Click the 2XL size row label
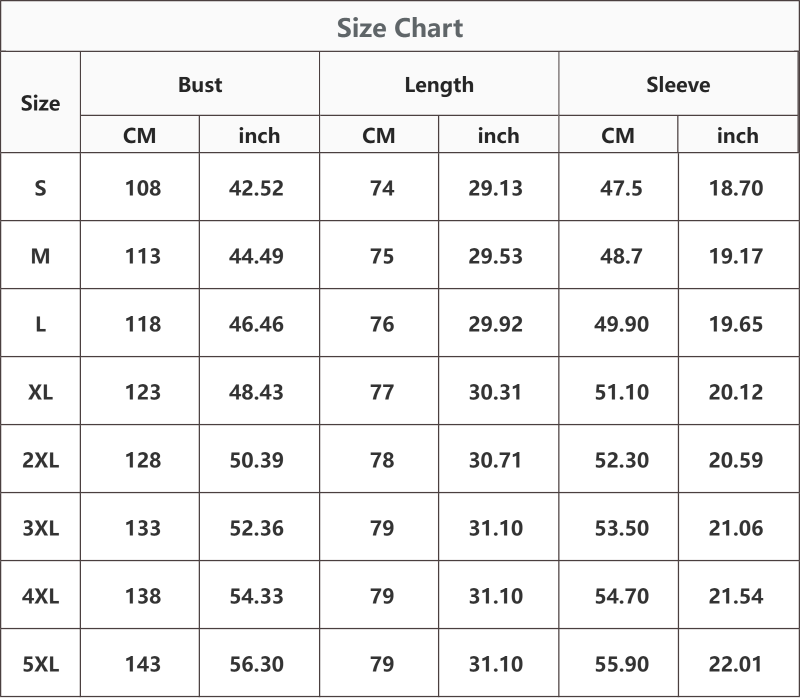This screenshot has width=800, height=698. coord(40,460)
